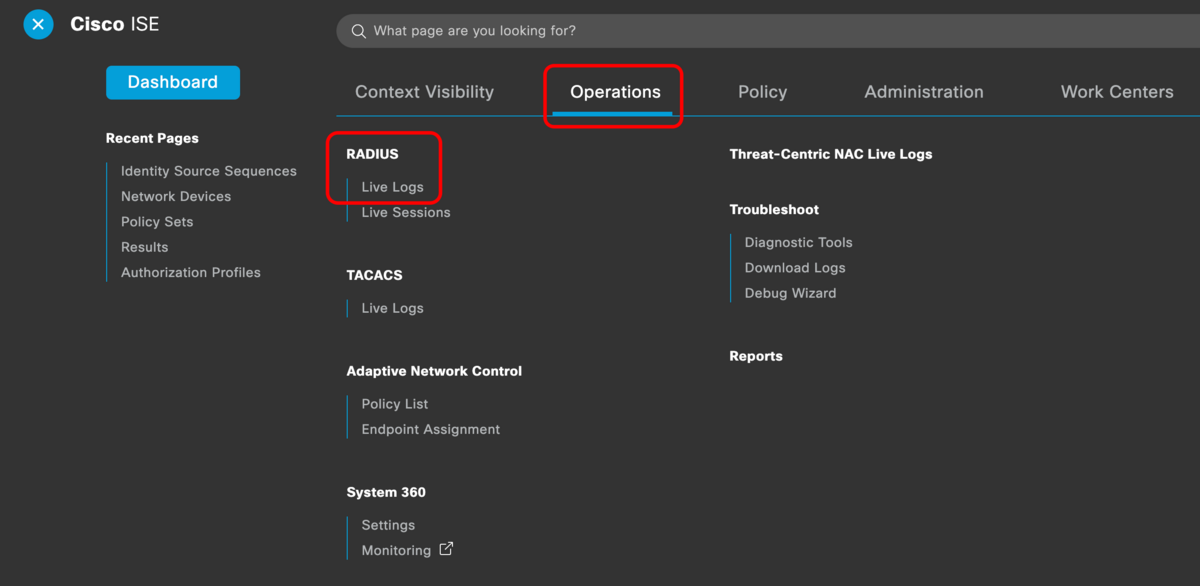Image resolution: width=1200 pixels, height=586 pixels.
Task: Open RADIUS Live Logs
Action: pyautogui.click(x=392, y=187)
